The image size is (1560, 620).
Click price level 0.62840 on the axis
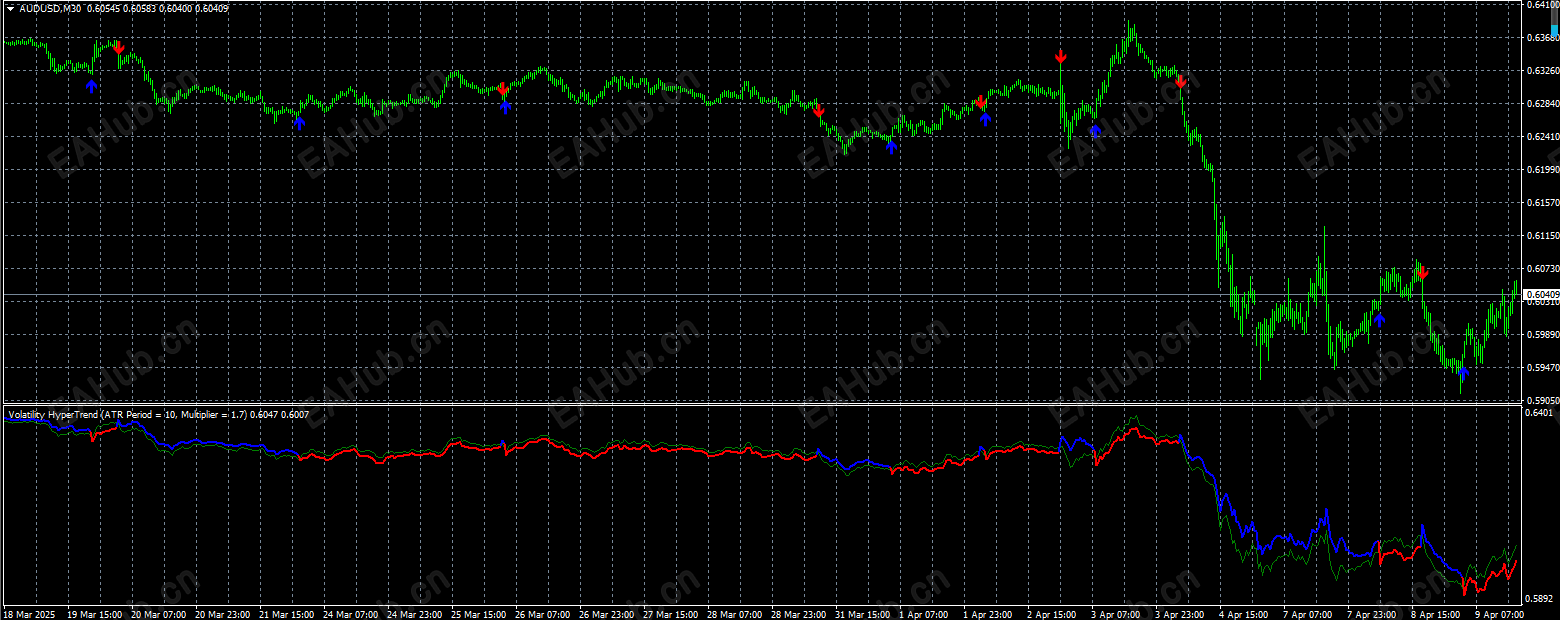(1541, 104)
